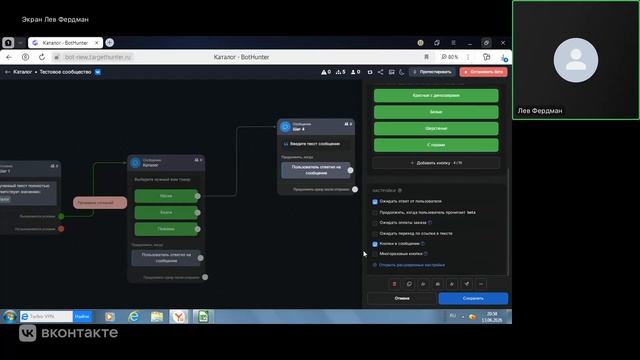640x360 pixels.
Task: Open the Excel icon on the taskbar
Action: point(203,316)
